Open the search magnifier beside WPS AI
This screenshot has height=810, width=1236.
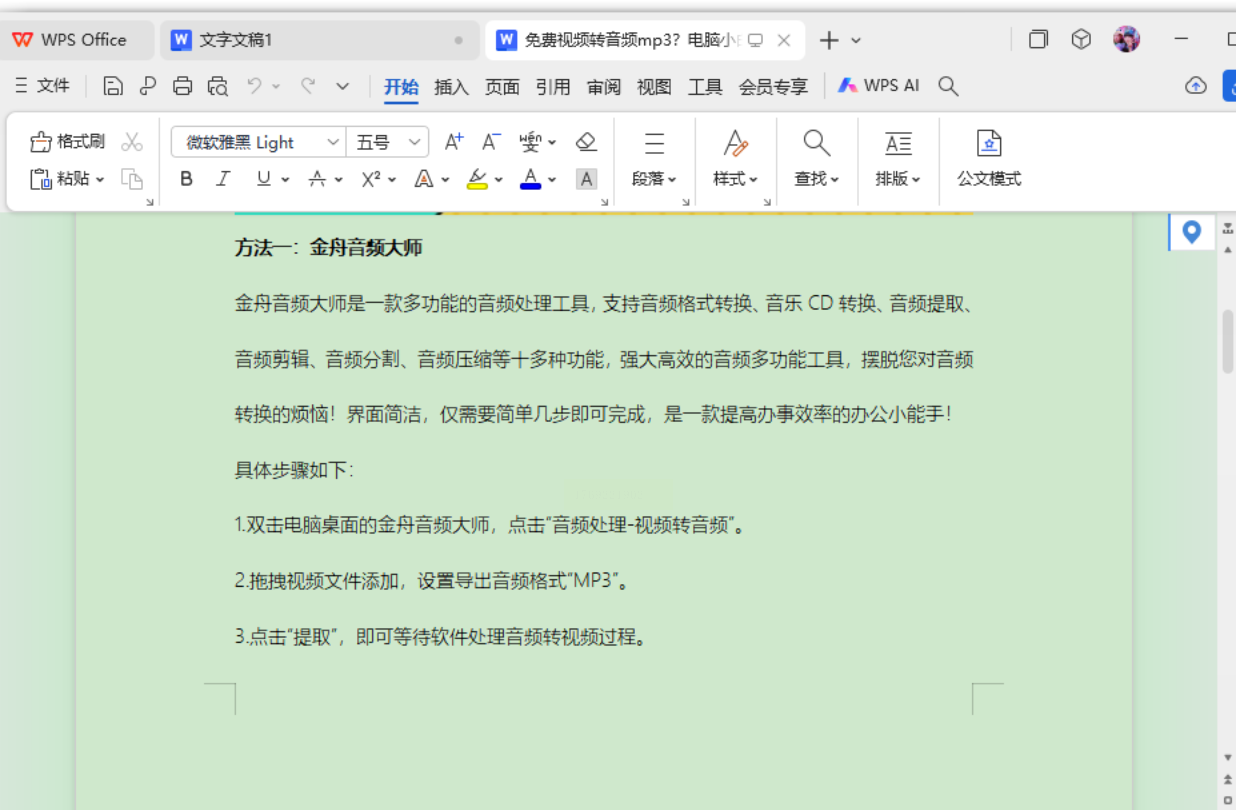(x=948, y=87)
